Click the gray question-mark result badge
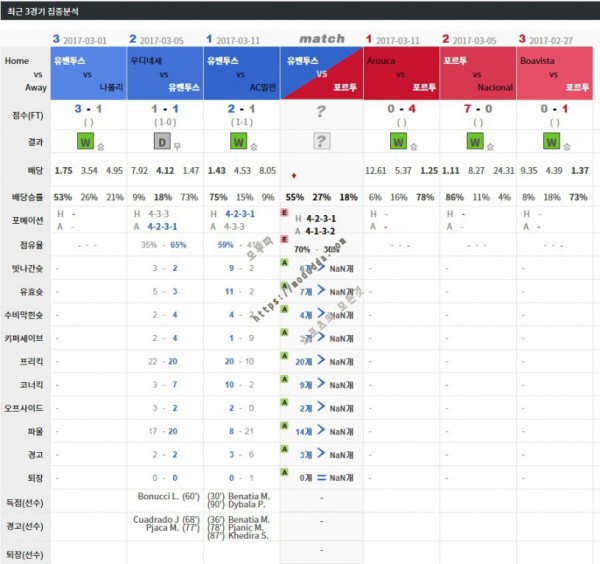 coord(321,141)
